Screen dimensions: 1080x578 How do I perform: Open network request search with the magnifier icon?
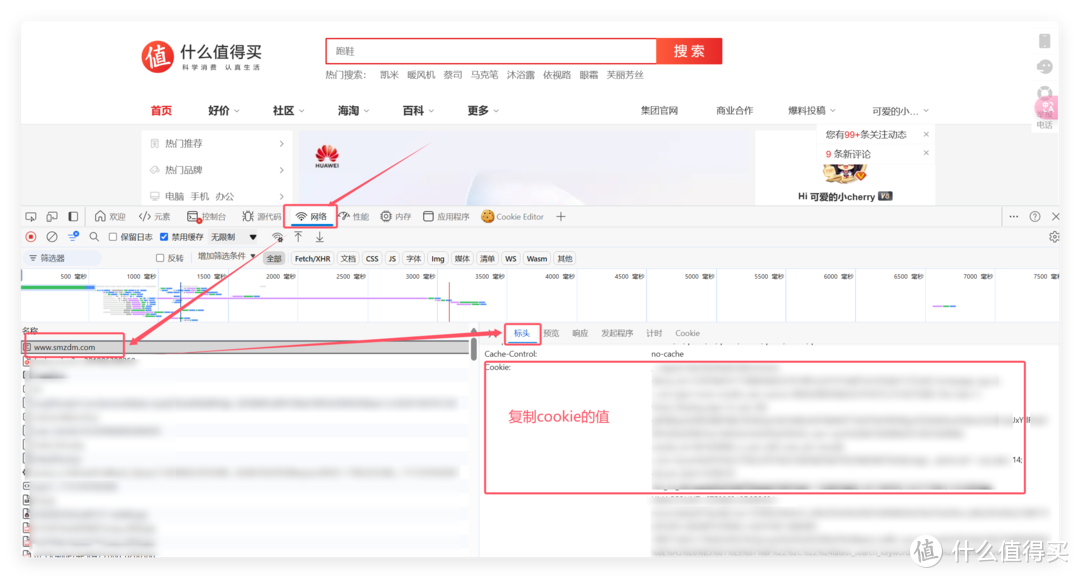93,237
